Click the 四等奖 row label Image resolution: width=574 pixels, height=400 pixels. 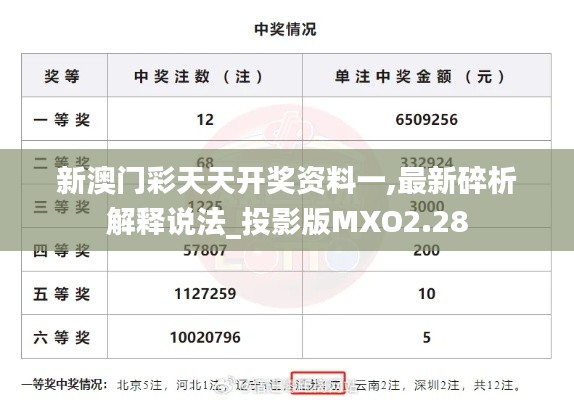pos(62,251)
